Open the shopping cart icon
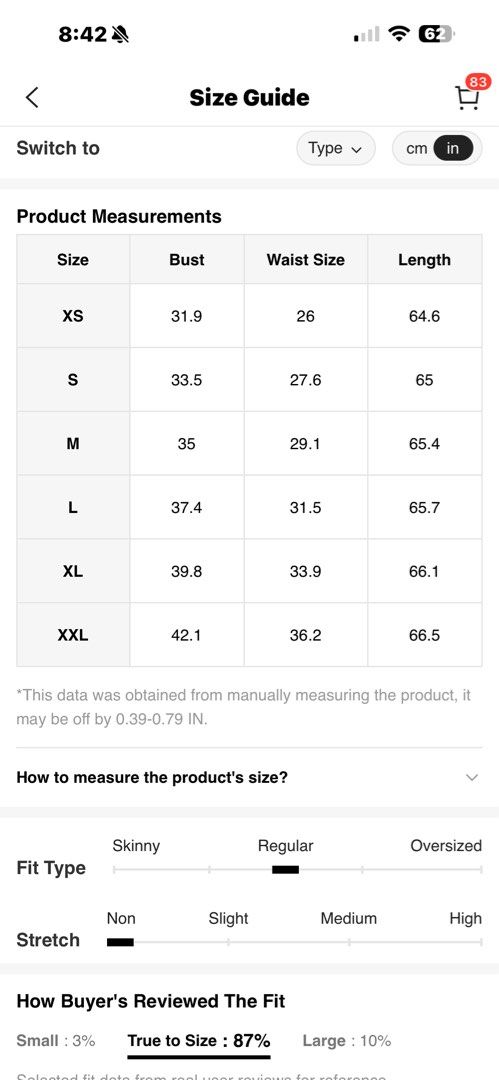This screenshot has height=1080, width=499. pyautogui.click(x=467, y=98)
